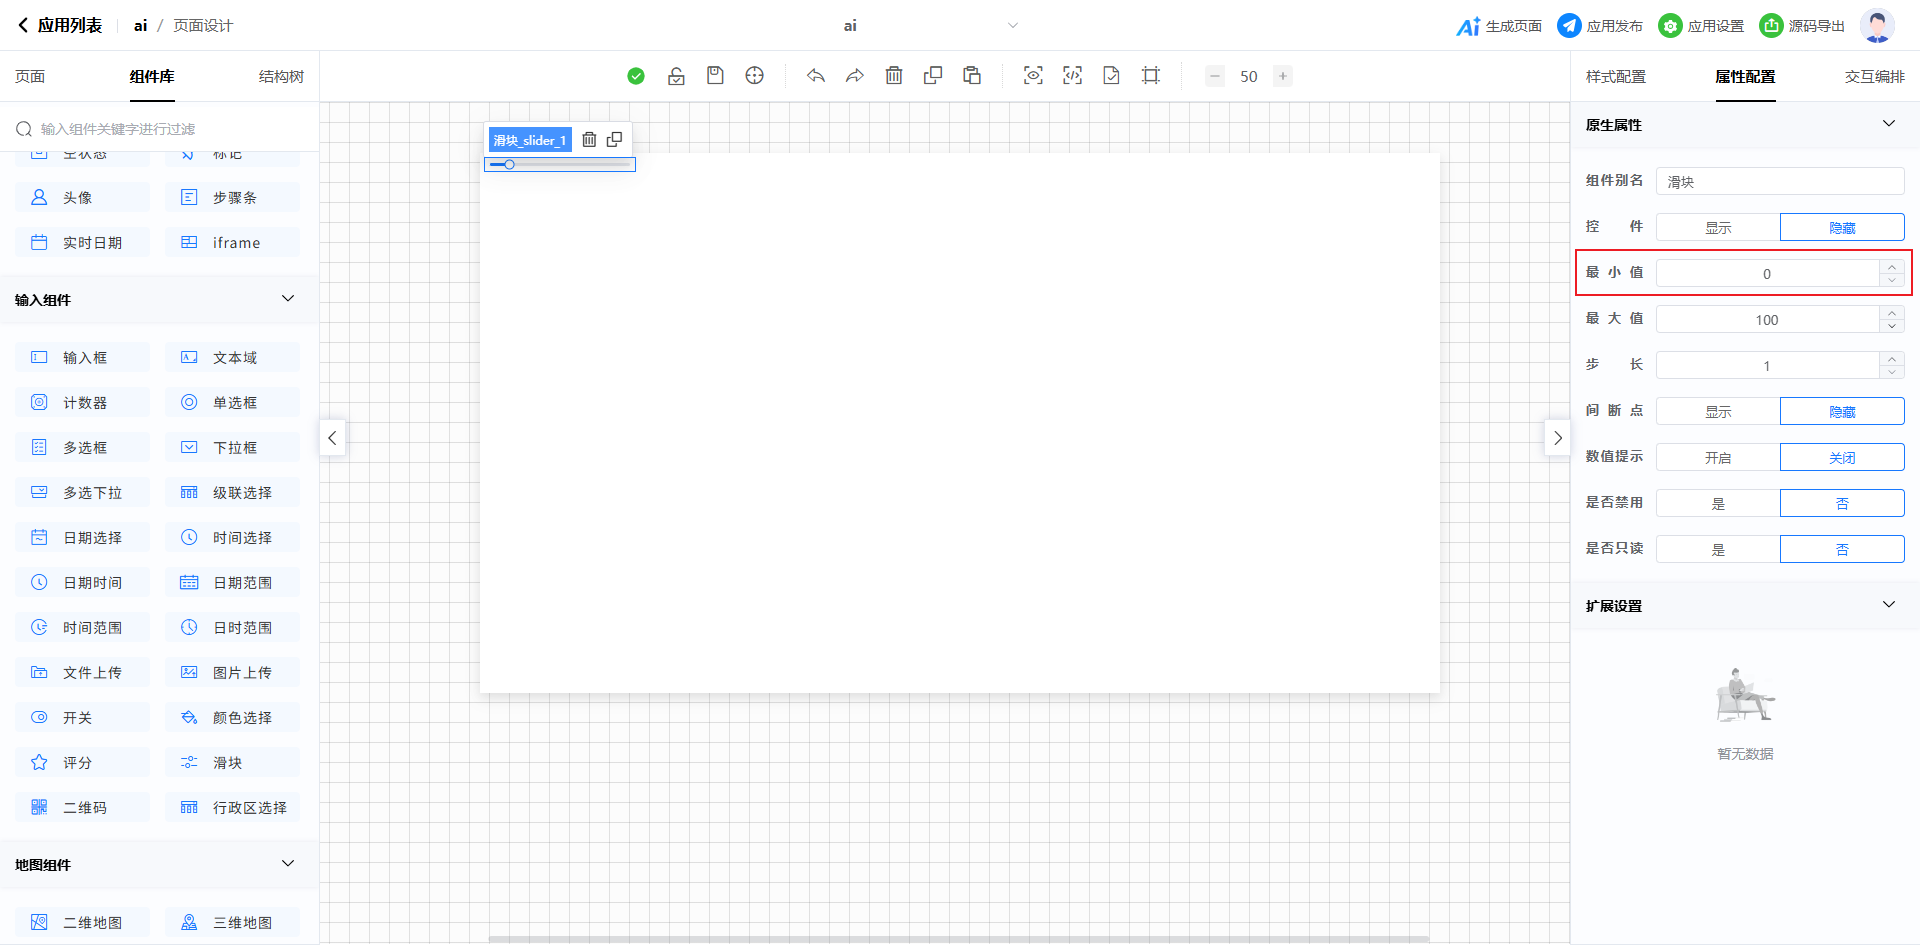The image size is (1920, 945).
Task: Switch to the 样式配置 tab
Action: [x=1615, y=77]
